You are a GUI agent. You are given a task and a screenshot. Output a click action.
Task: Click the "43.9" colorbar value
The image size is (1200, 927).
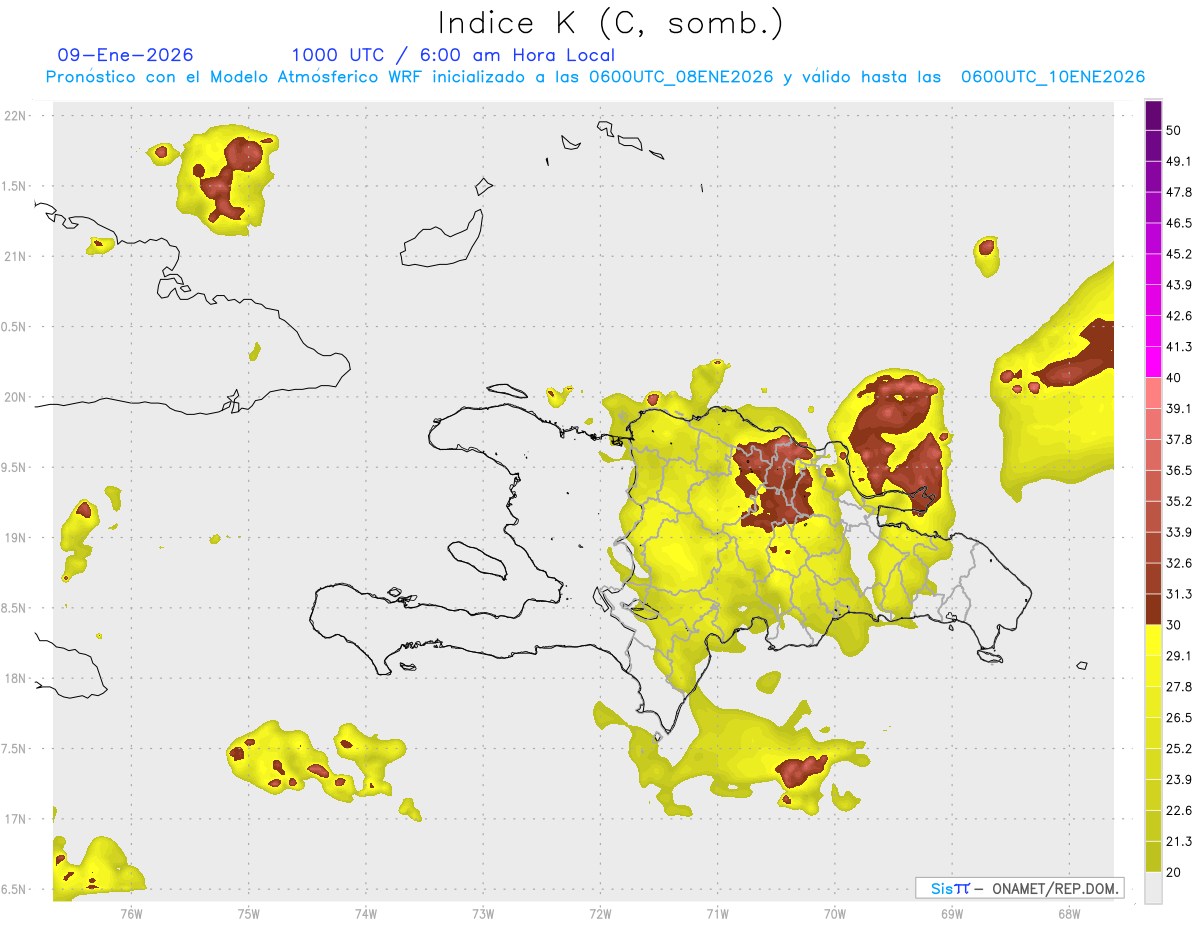[1179, 285]
